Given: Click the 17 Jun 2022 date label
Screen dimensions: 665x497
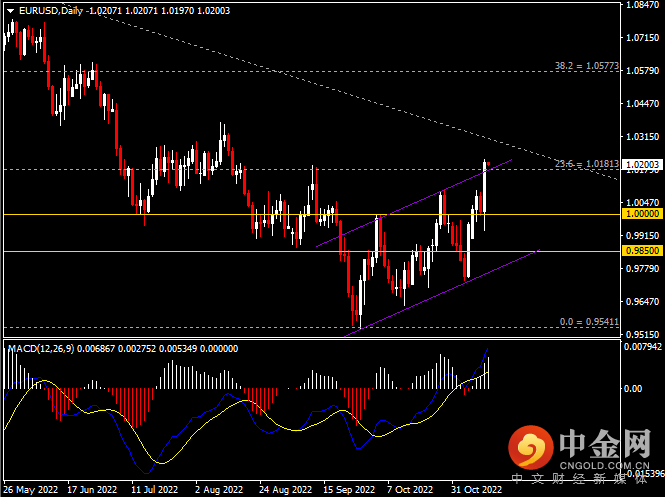Looking at the screenshot, I should click(92, 490).
